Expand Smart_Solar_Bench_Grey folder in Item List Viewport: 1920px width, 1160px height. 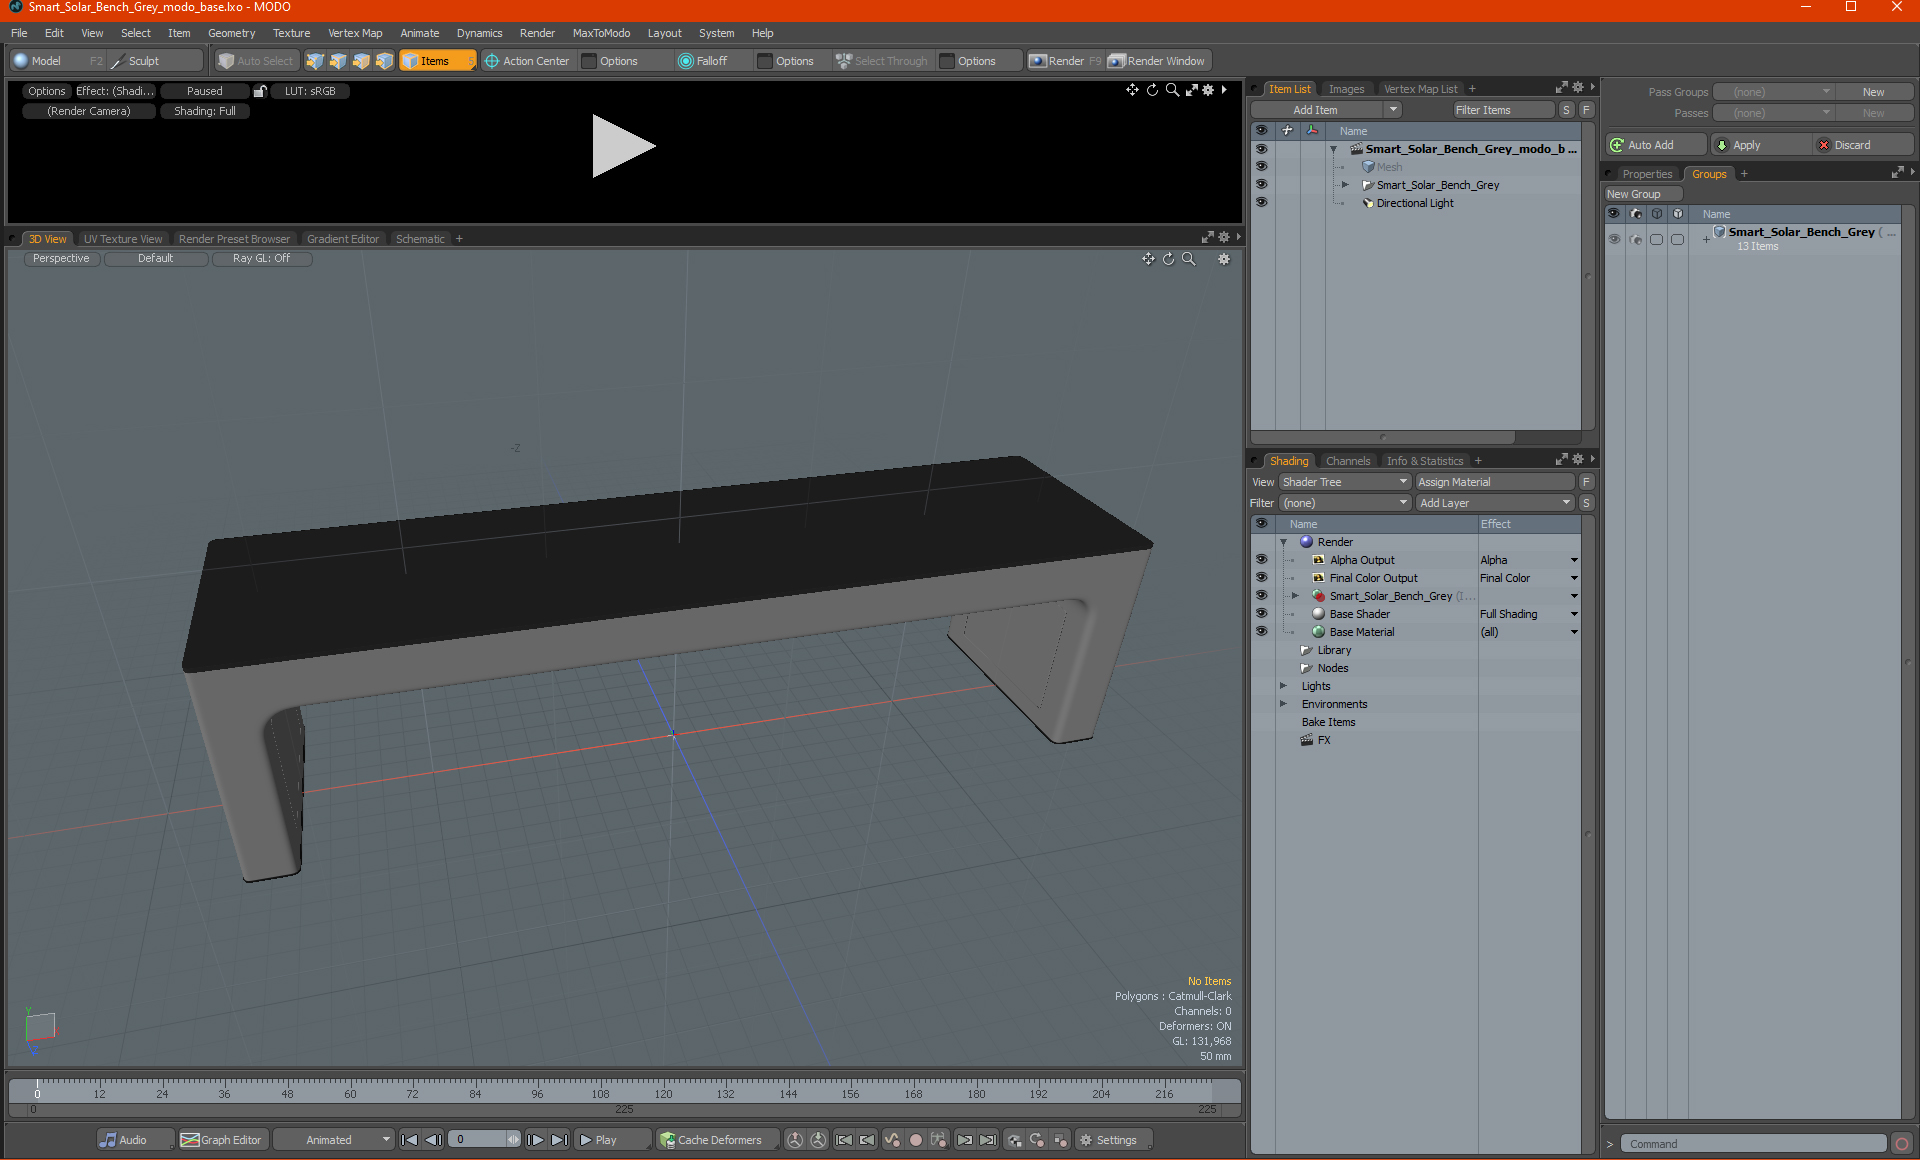tap(1345, 185)
